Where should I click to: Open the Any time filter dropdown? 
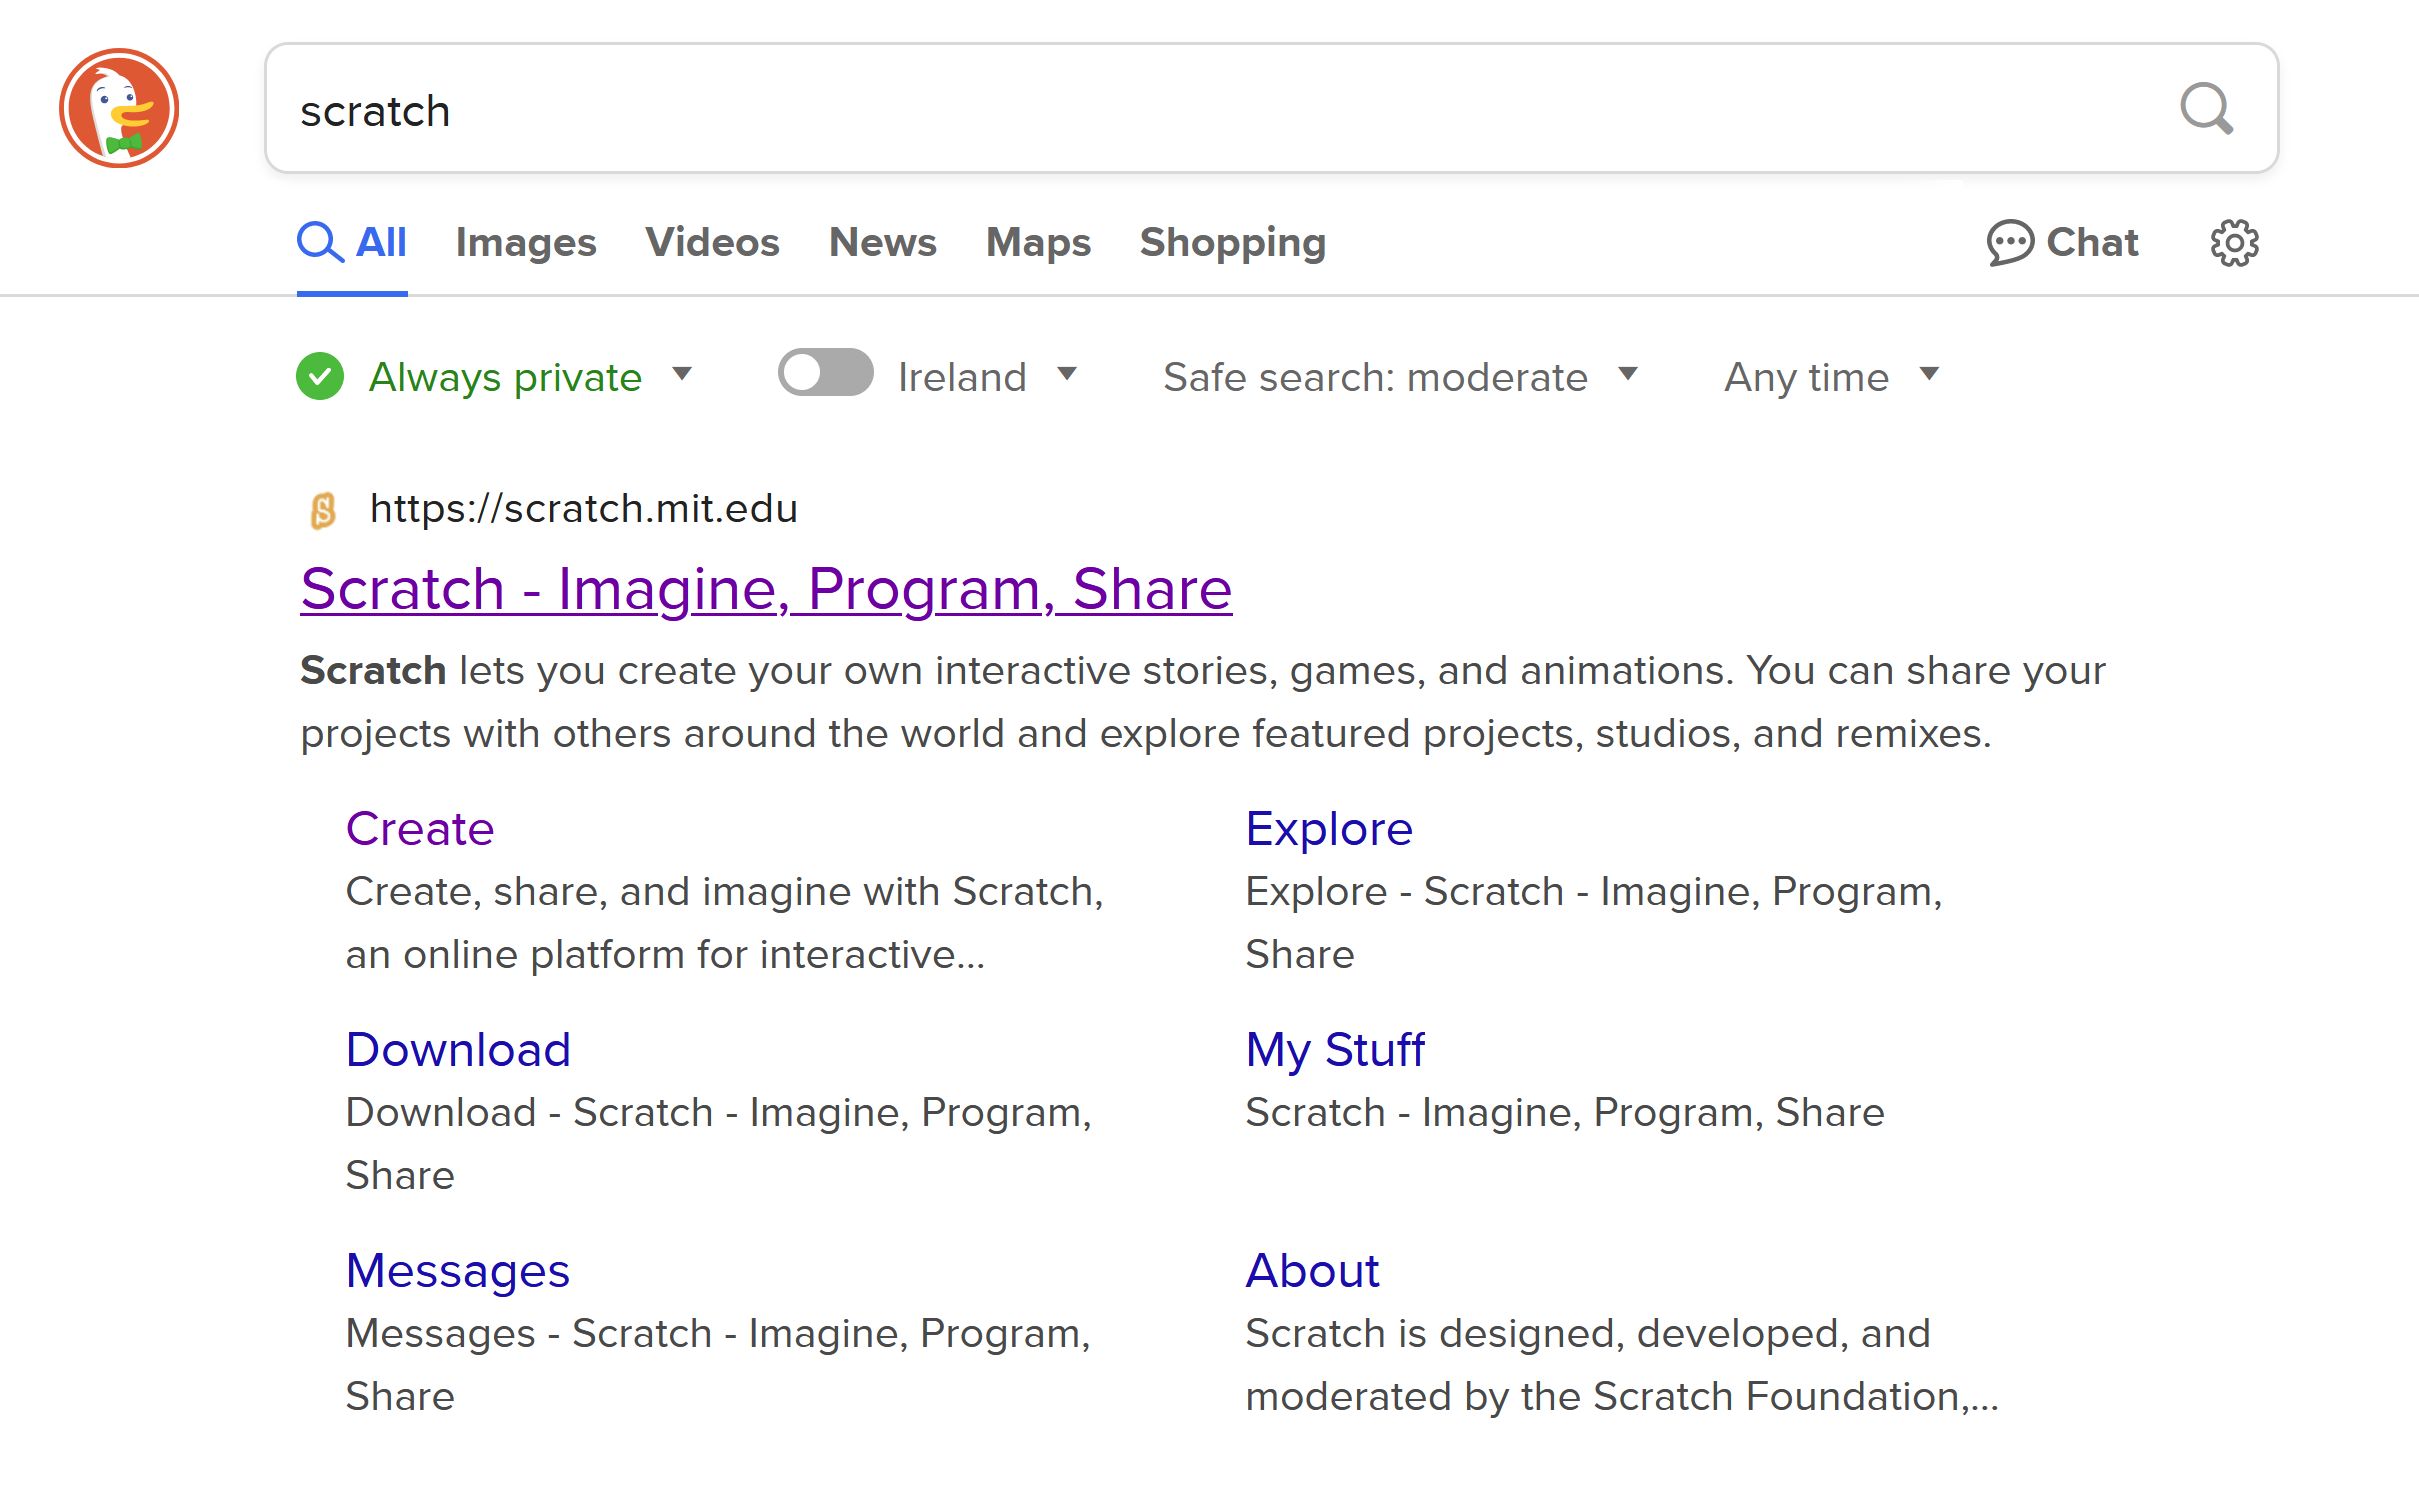(x=1929, y=374)
